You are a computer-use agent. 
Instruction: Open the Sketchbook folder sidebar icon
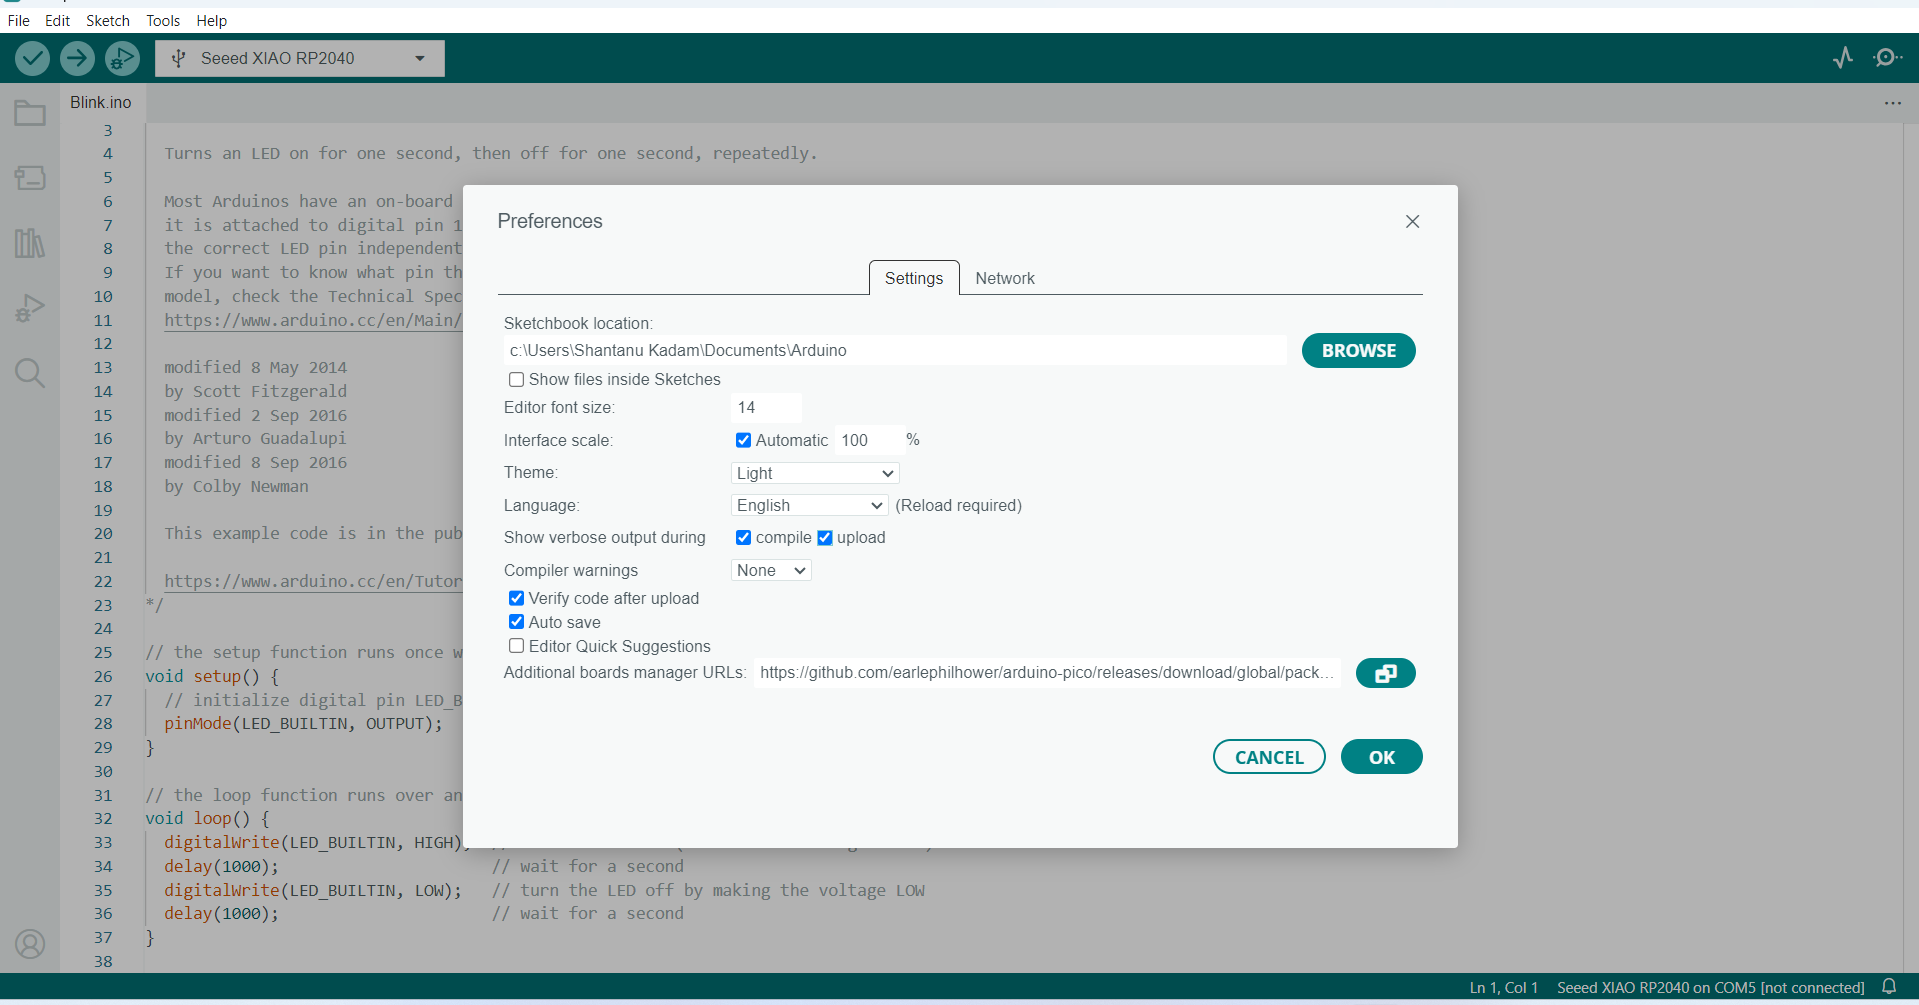pyautogui.click(x=30, y=113)
